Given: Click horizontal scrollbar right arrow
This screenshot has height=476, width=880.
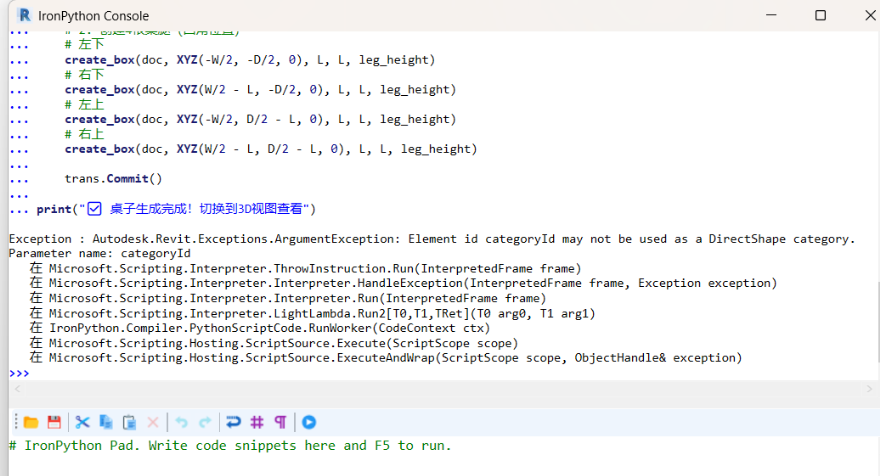Looking at the screenshot, I should (x=869, y=388).
